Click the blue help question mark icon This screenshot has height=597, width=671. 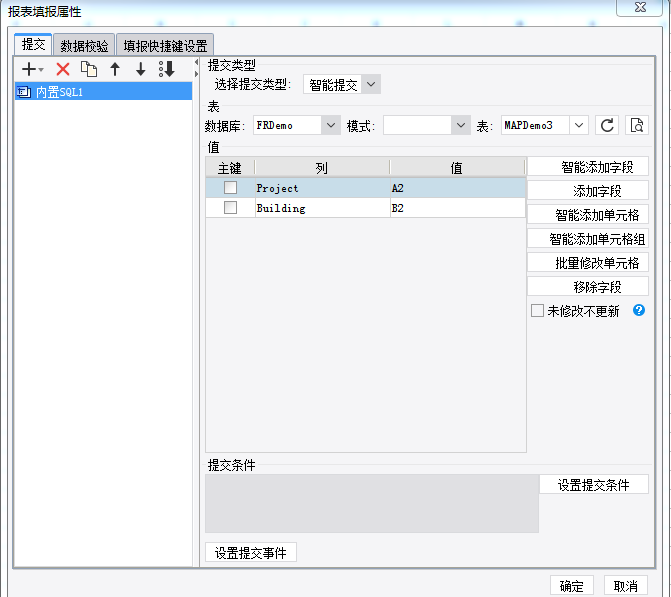point(639,311)
